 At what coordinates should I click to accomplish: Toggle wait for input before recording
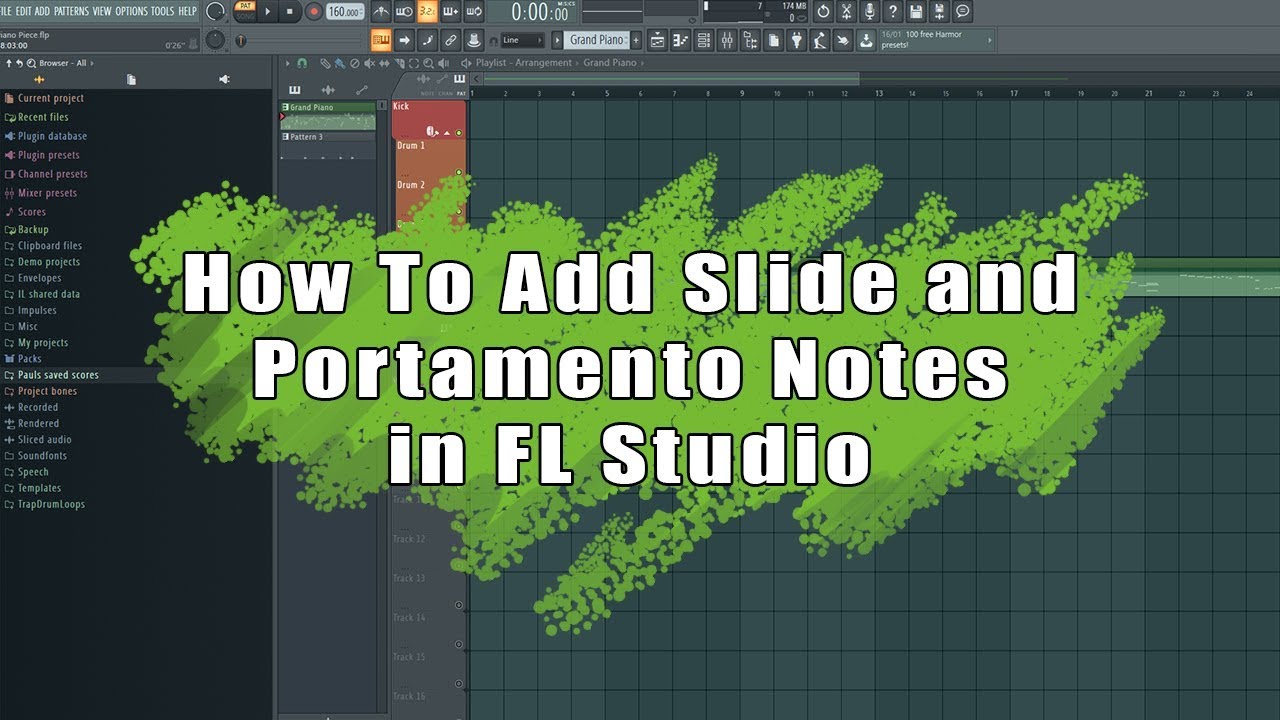(404, 12)
